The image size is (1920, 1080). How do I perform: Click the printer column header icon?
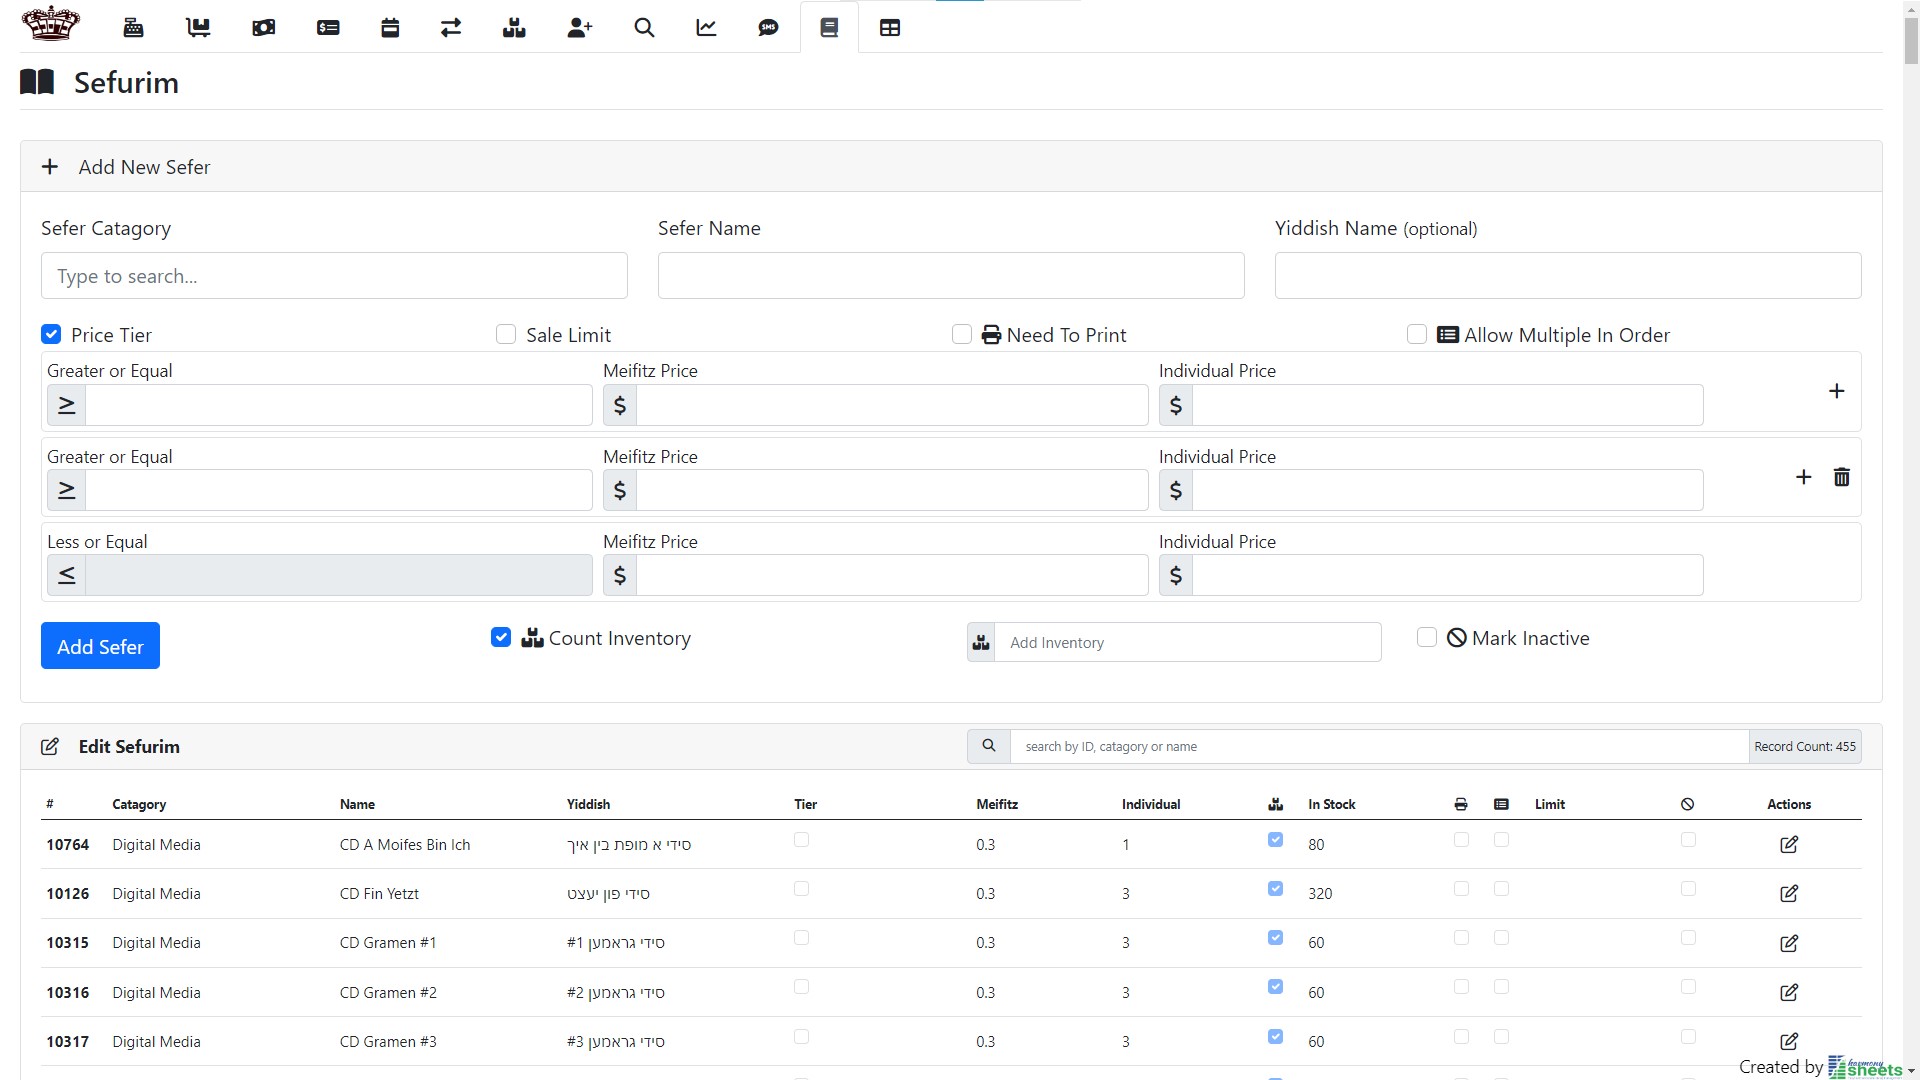click(x=1461, y=804)
